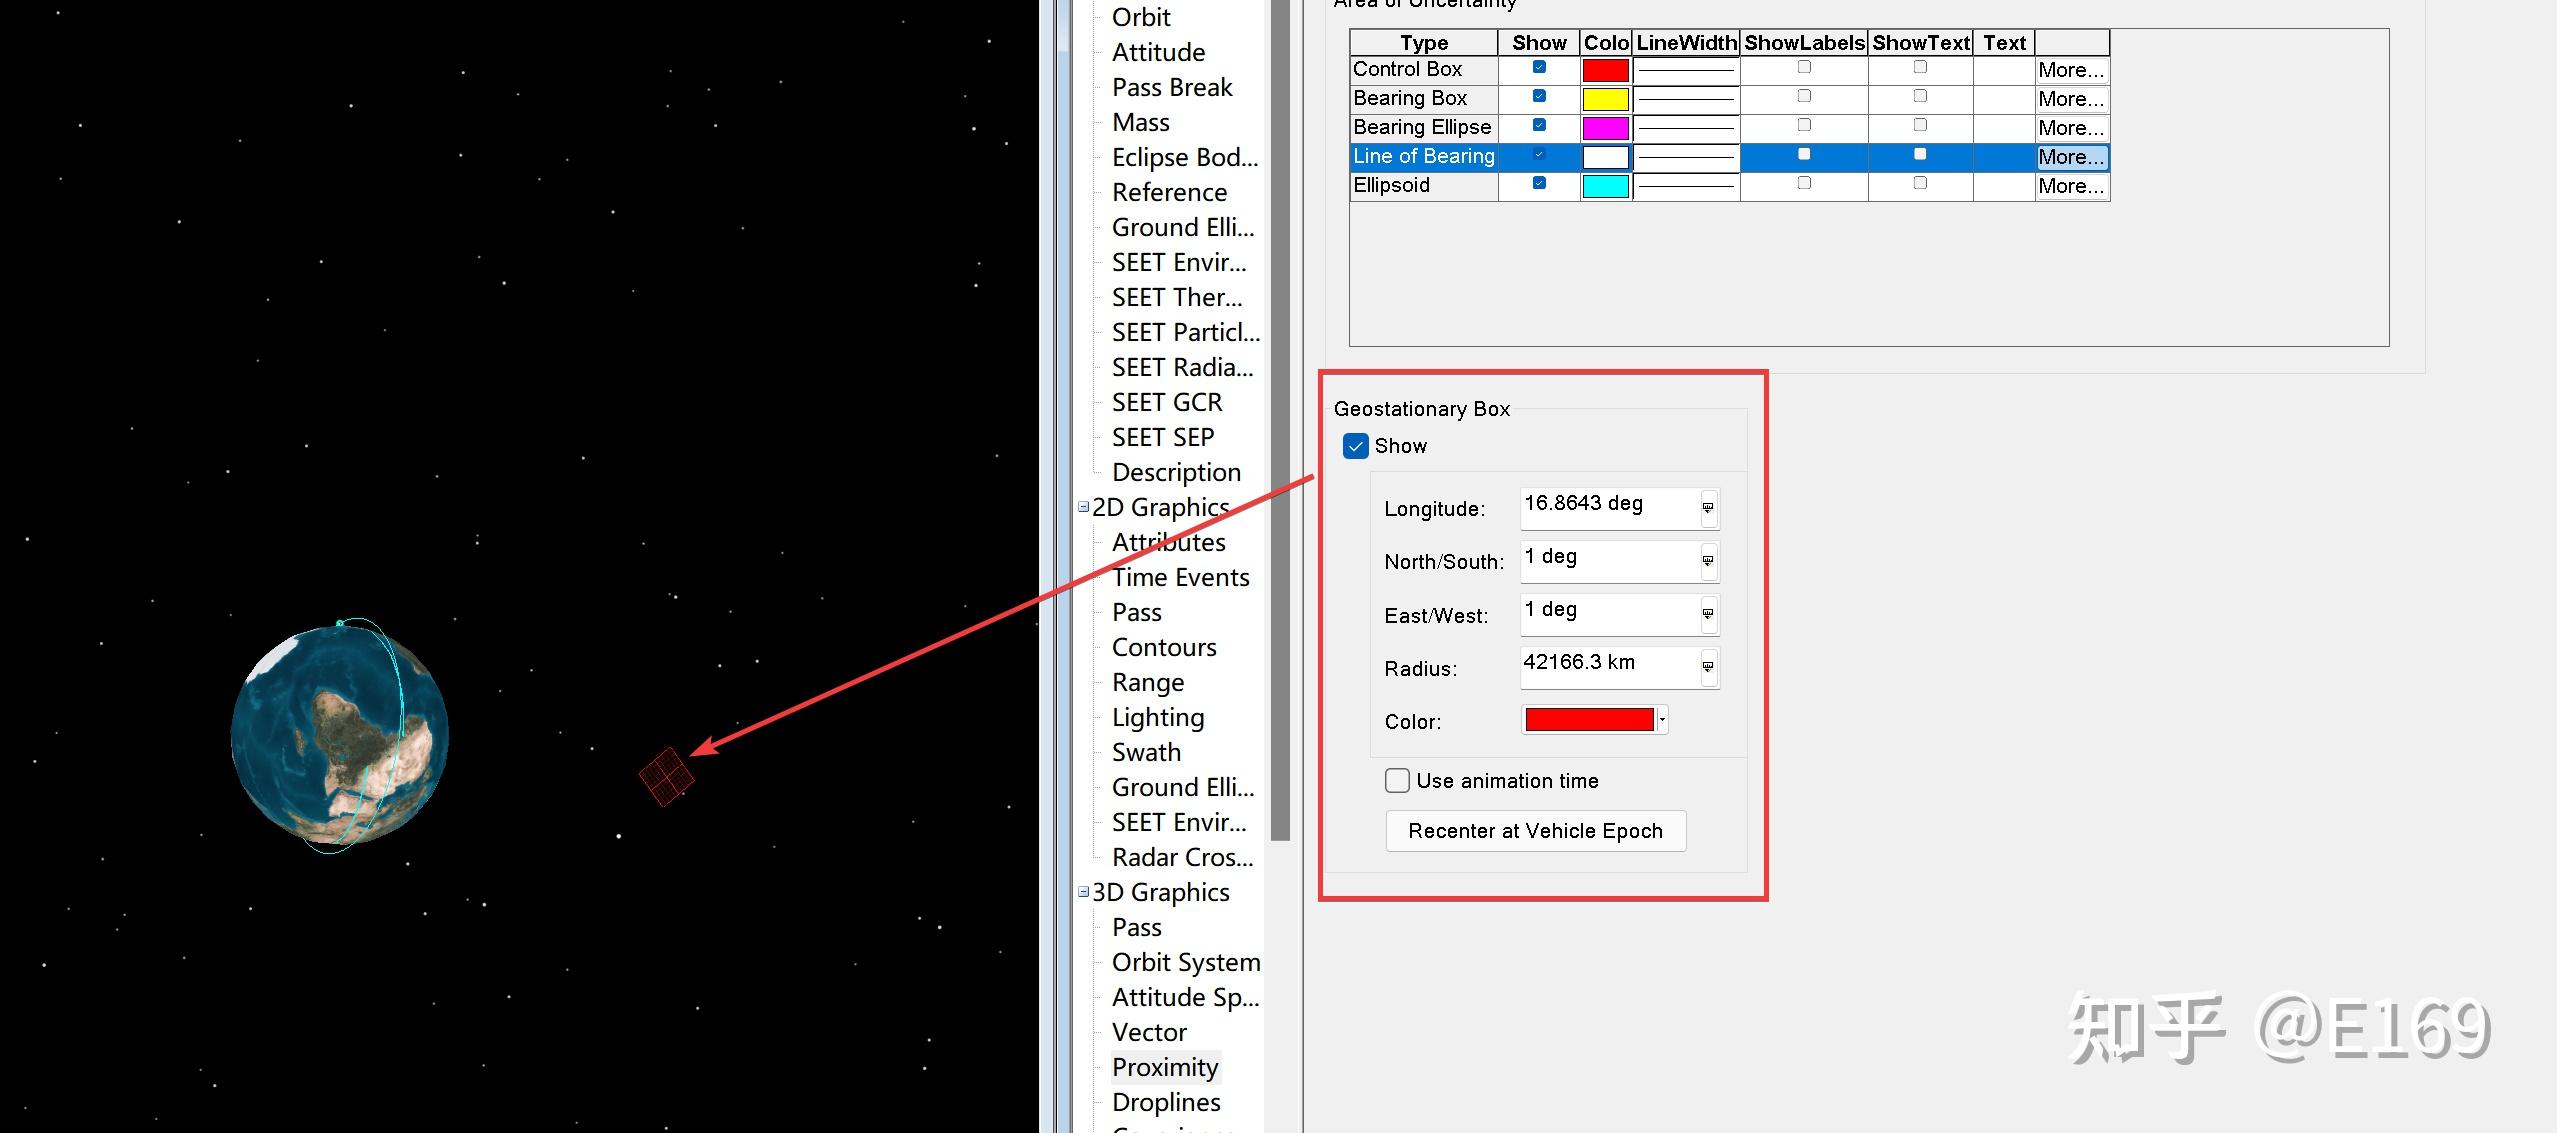Viewport: 2557px width, 1133px height.
Task: Click More... for Ellipsoid row
Action: [x=2071, y=186]
